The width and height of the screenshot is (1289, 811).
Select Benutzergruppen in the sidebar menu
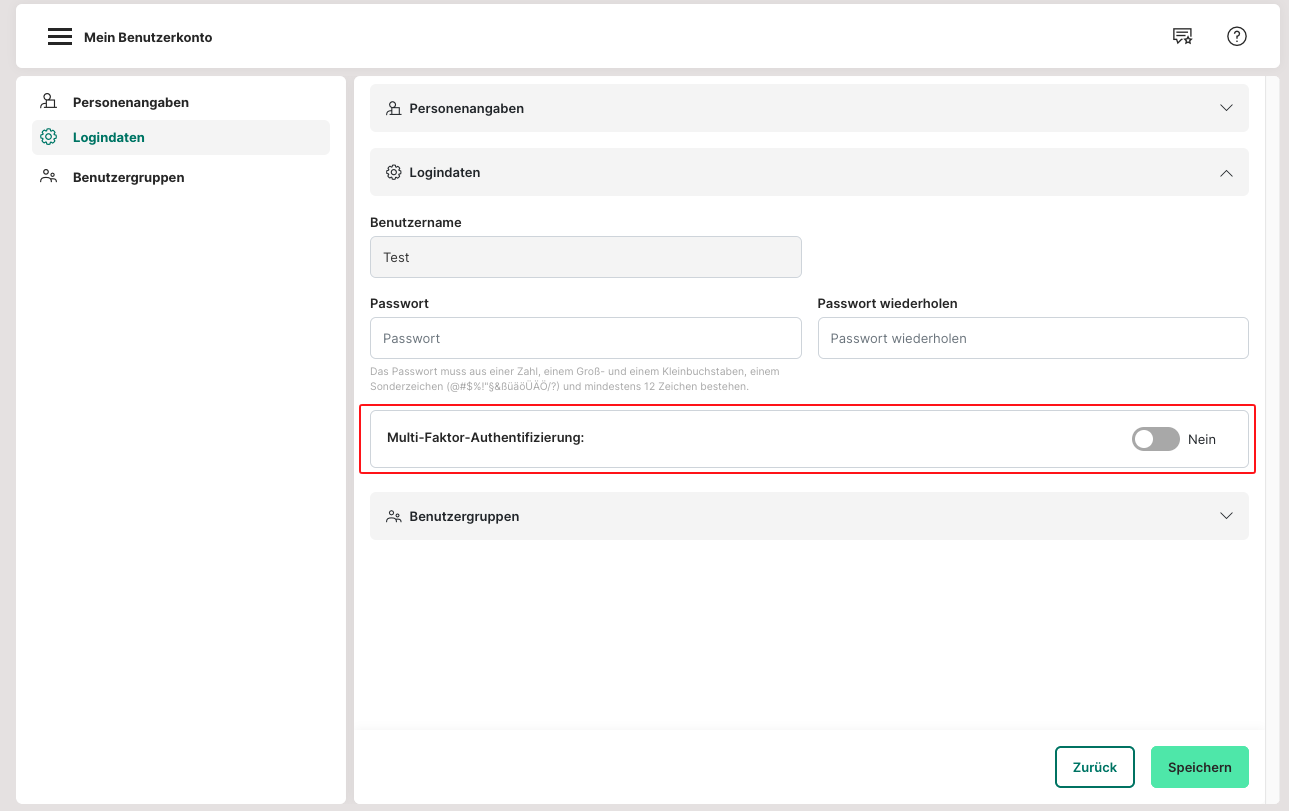(x=128, y=177)
